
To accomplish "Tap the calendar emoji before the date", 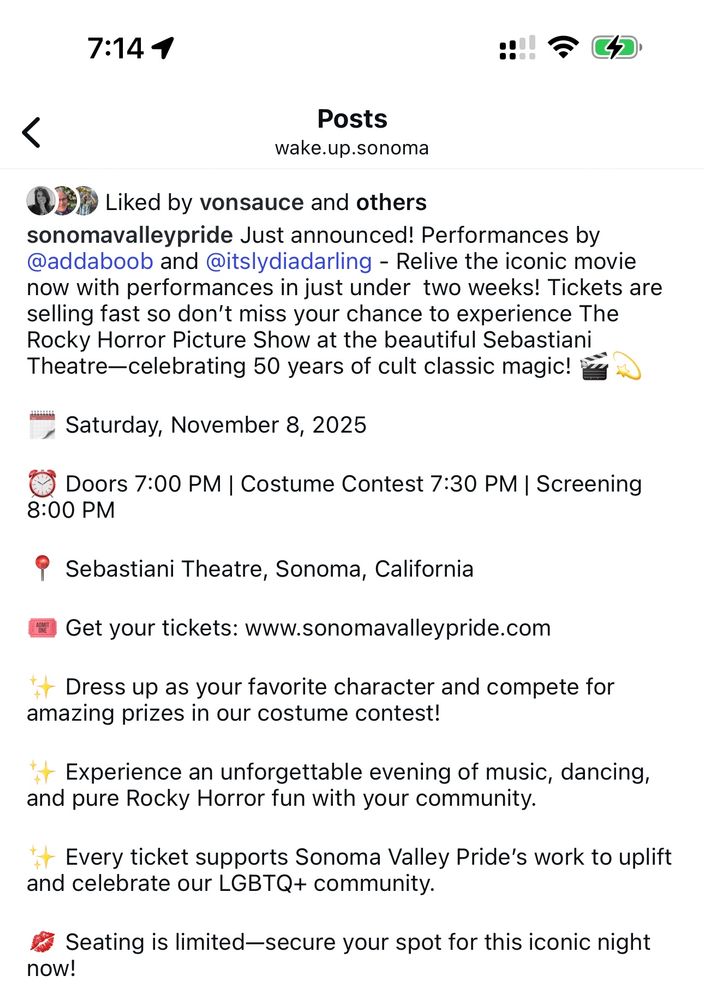I will click(42, 425).
